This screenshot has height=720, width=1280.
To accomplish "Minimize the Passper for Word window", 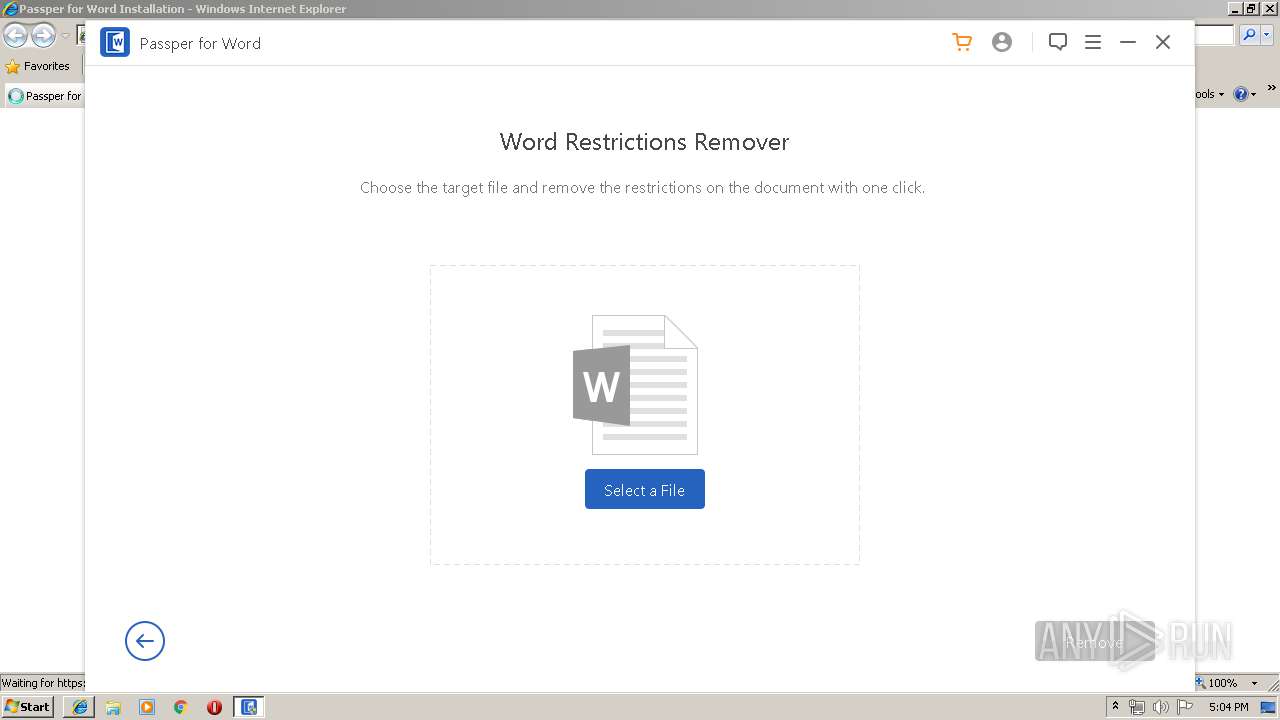I will (1128, 42).
